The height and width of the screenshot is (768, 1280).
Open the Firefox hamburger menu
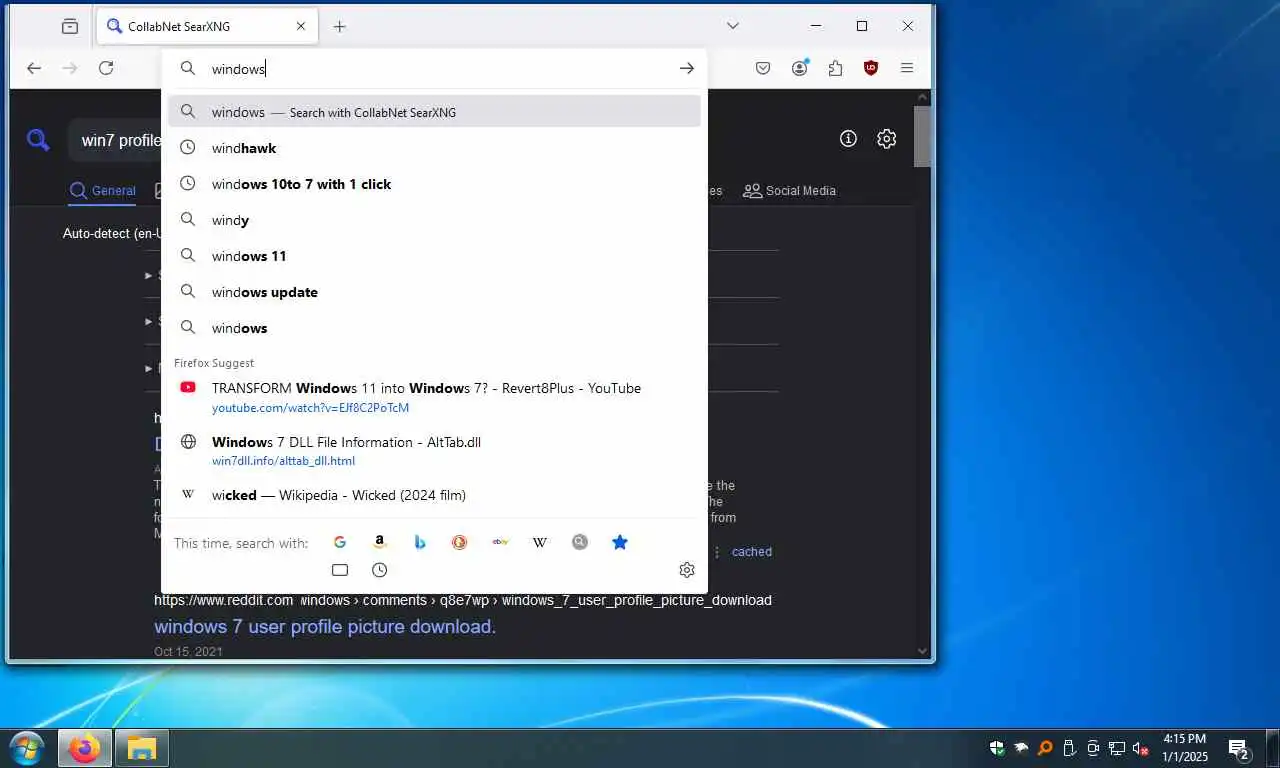pyautogui.click(x=907, y=68)
